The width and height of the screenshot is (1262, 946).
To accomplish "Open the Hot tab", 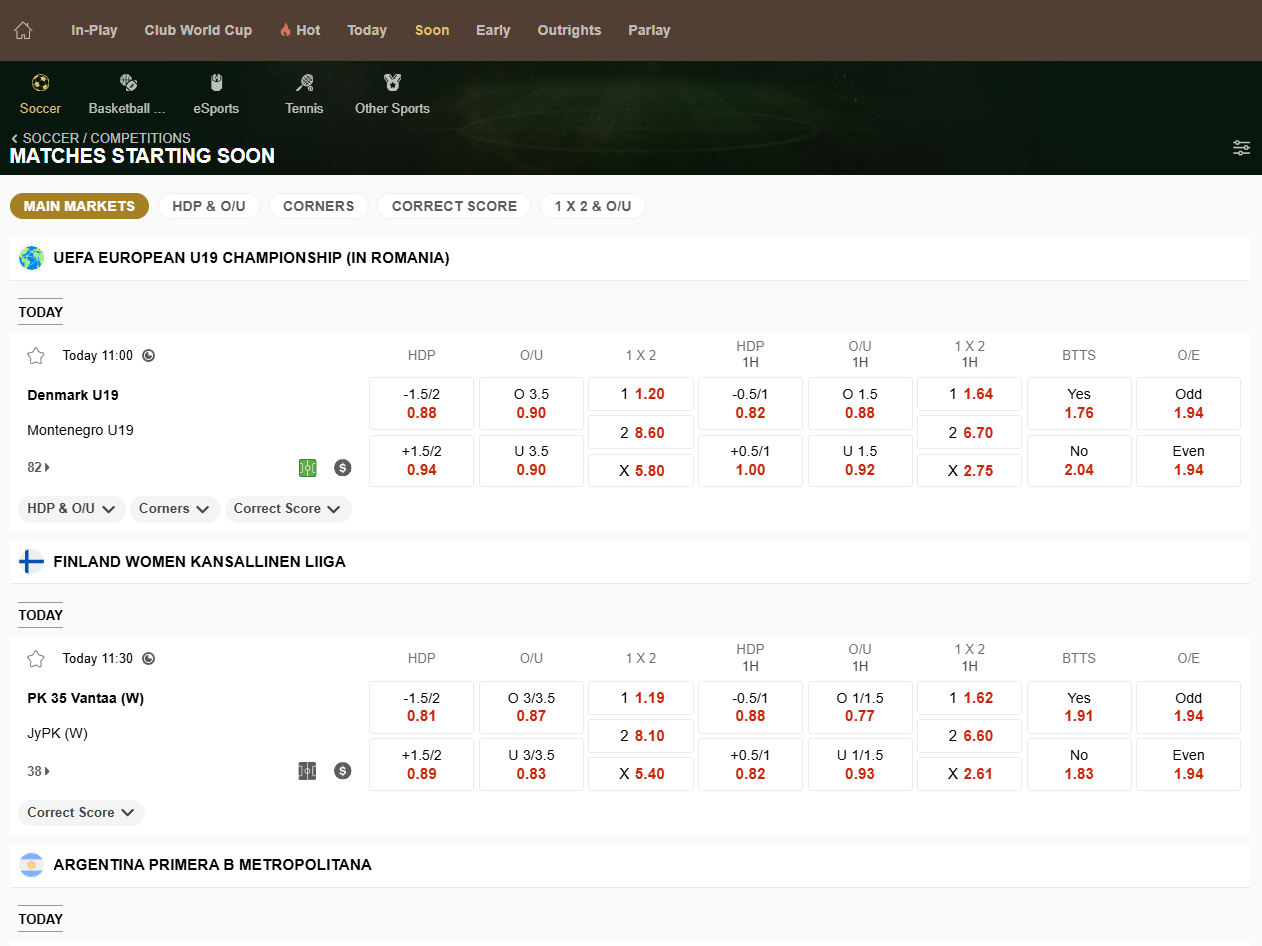I will (300, 30).
